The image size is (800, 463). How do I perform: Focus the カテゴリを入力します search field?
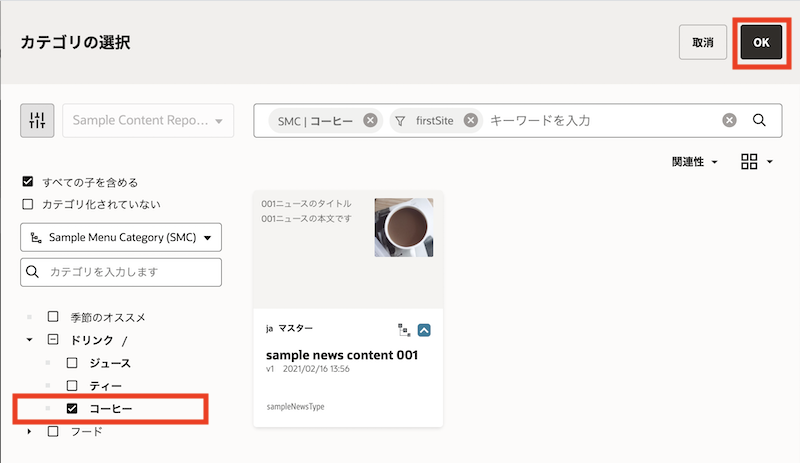click(121, 272)
